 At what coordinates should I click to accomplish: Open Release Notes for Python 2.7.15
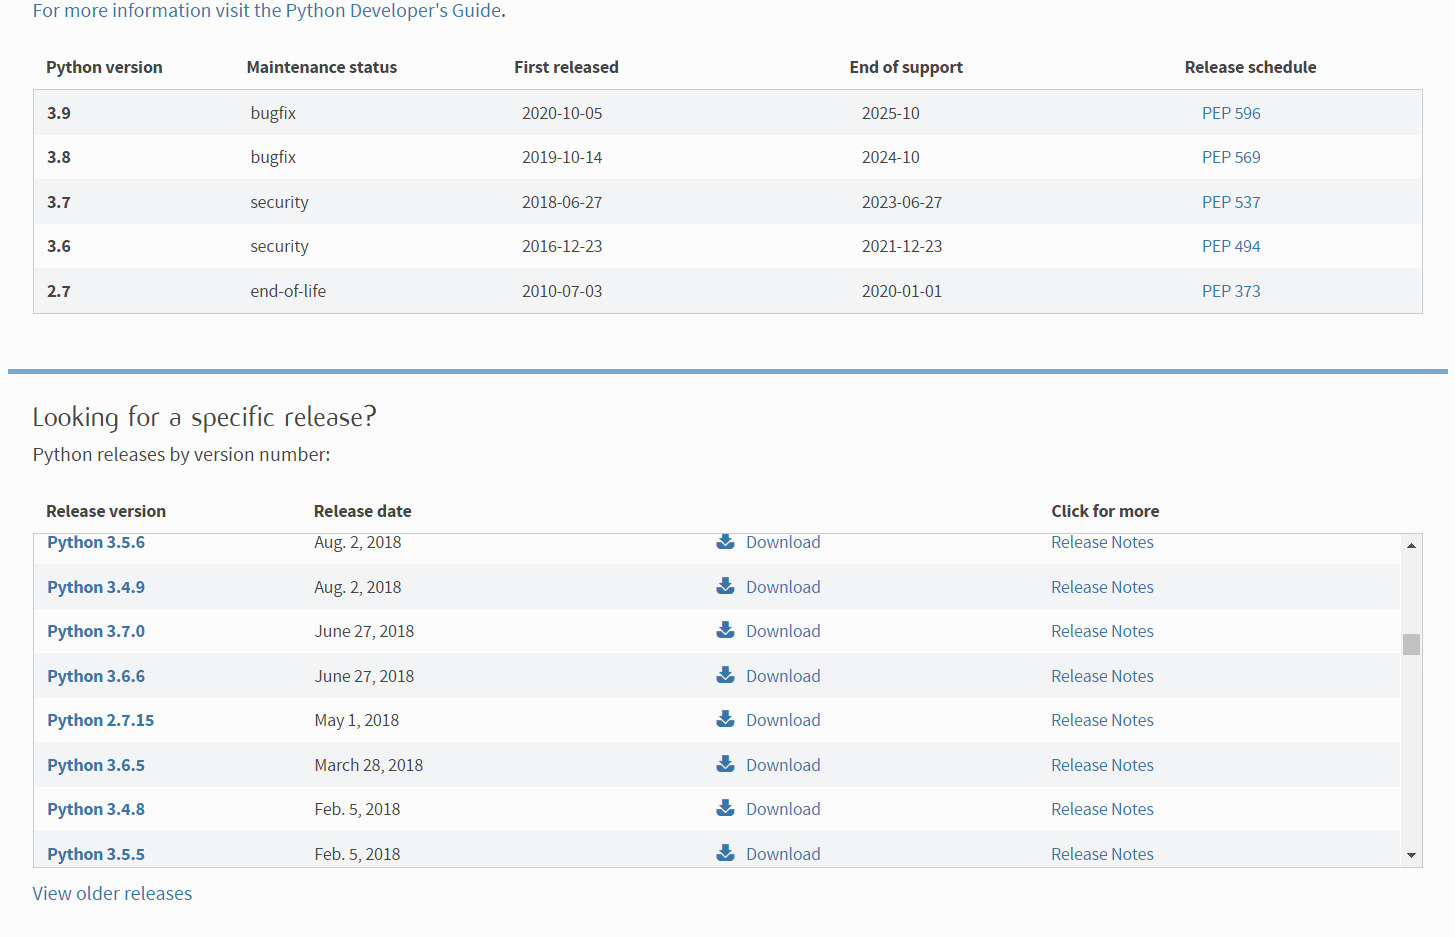[x=1102, y=720]
